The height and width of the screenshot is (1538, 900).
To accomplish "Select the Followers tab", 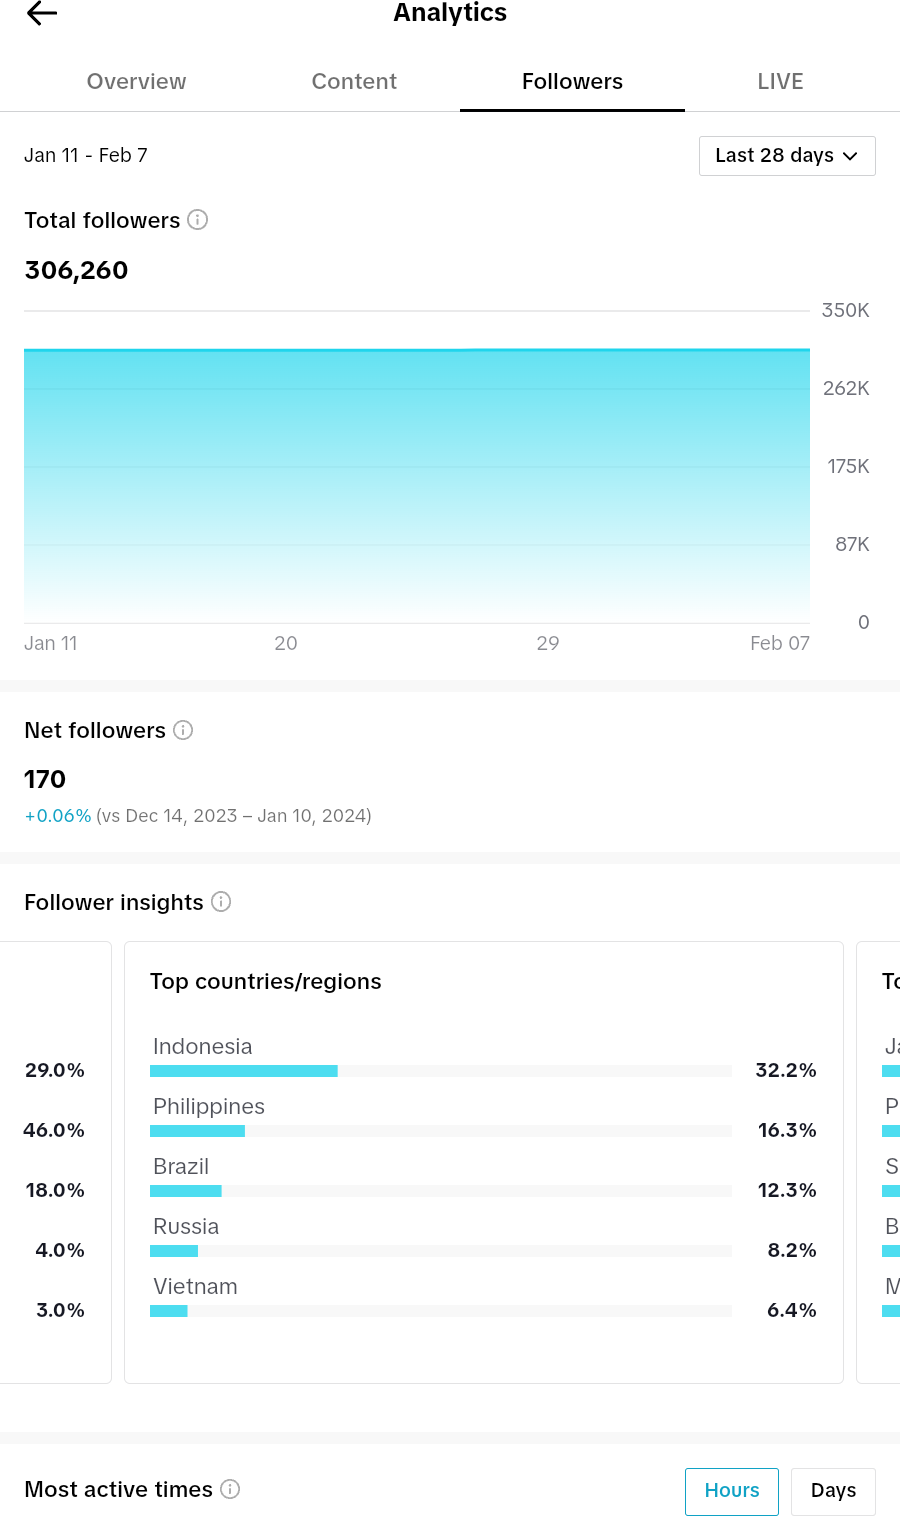I will [x=572, y=82].
